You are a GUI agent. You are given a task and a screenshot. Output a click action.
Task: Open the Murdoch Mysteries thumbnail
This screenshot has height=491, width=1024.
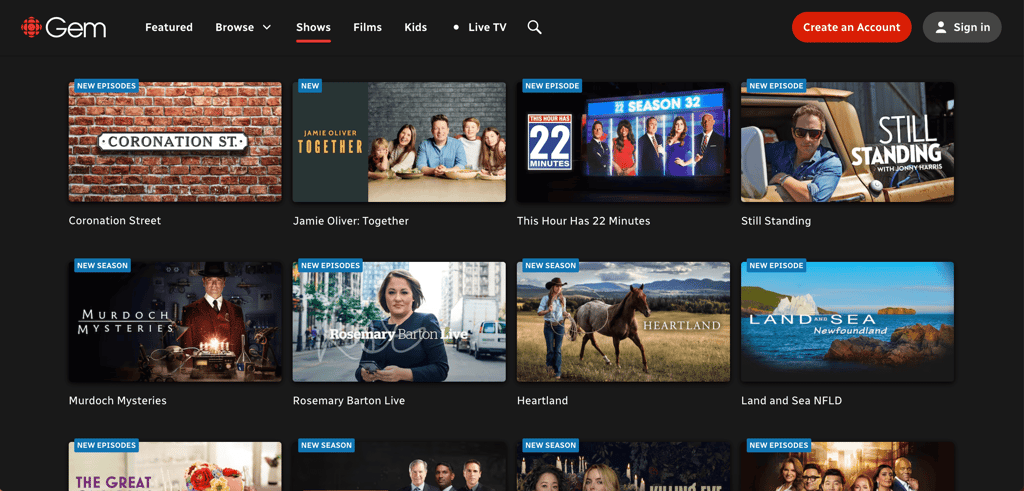pos(175,322)
